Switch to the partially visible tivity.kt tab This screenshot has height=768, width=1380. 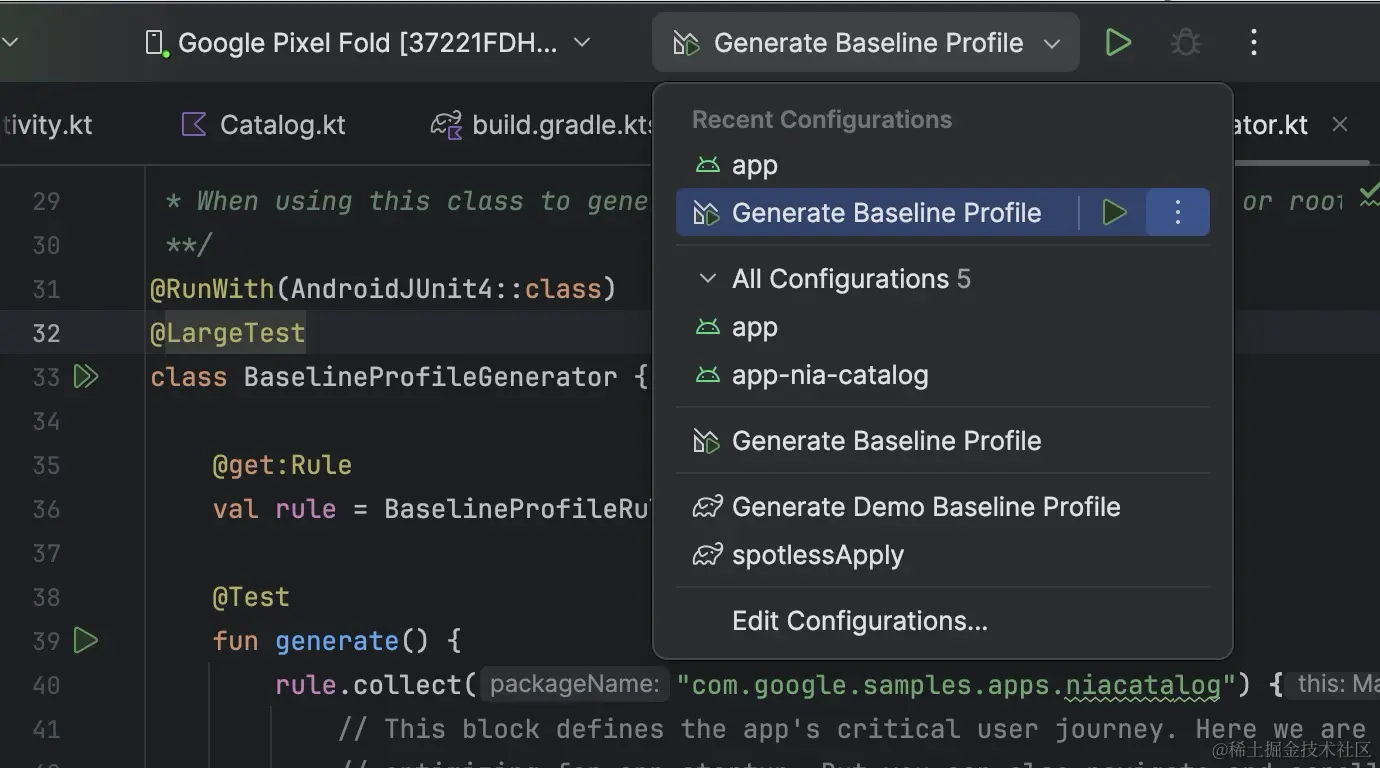(47, 125)
